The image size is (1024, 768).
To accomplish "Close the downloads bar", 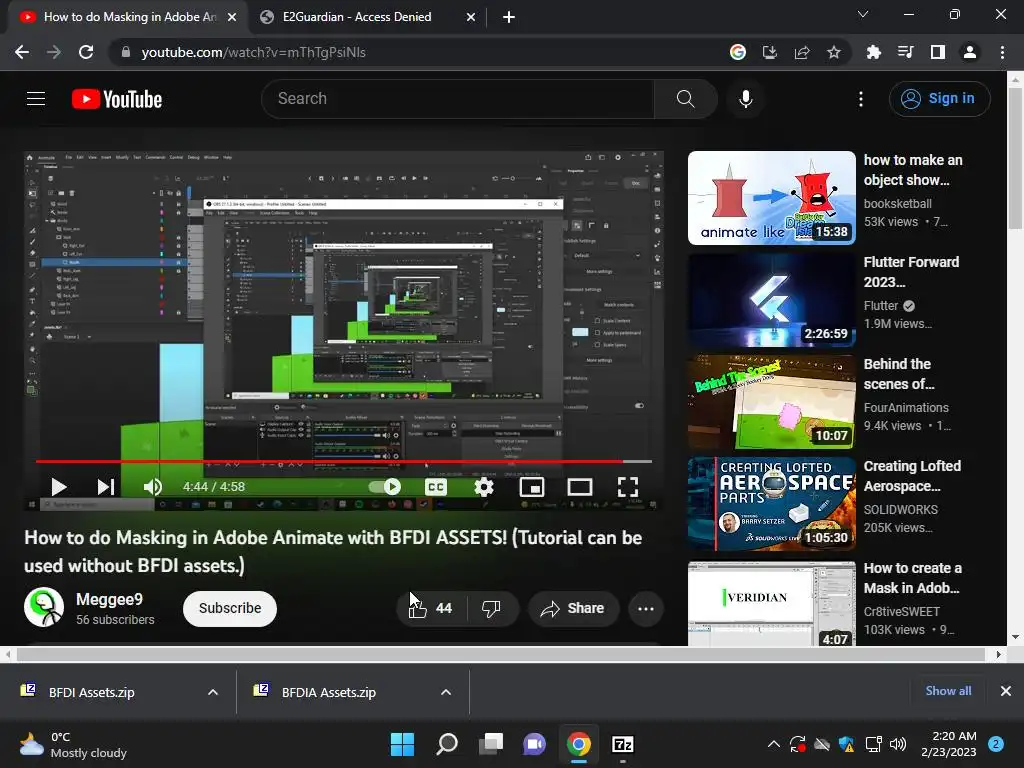I will click(1006, 691).
